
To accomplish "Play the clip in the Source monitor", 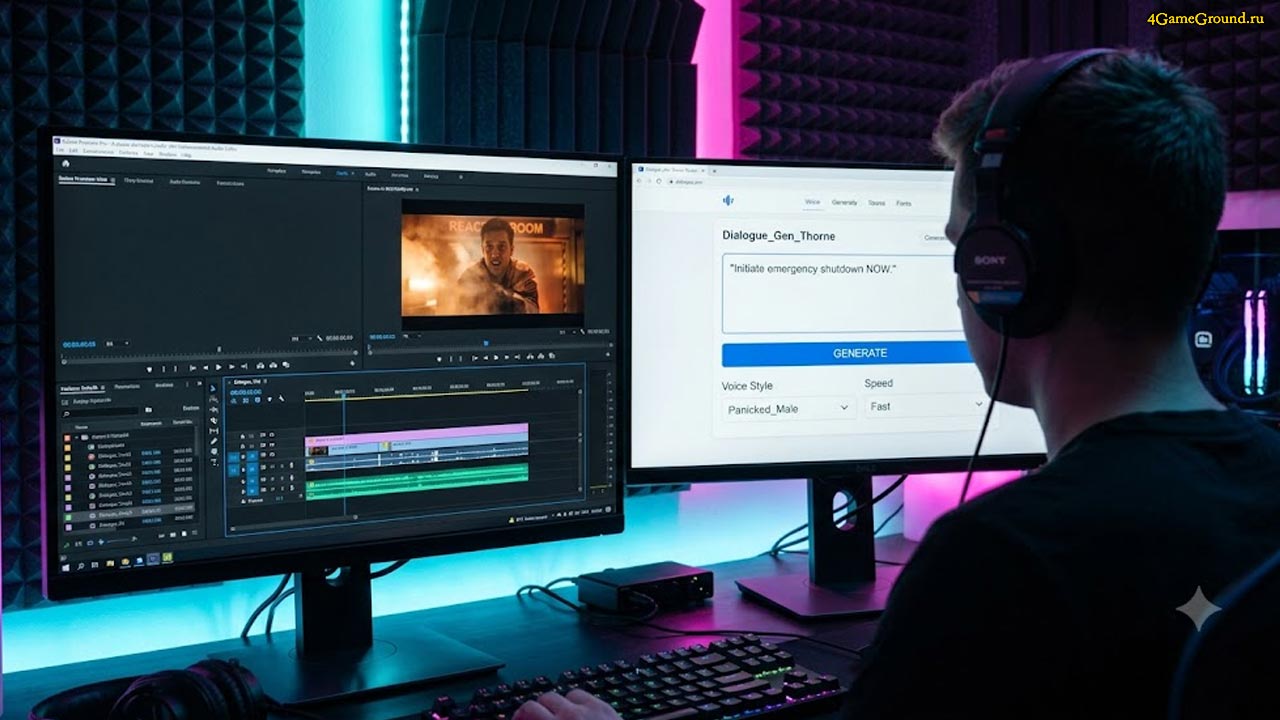I will tap(218, 368).
